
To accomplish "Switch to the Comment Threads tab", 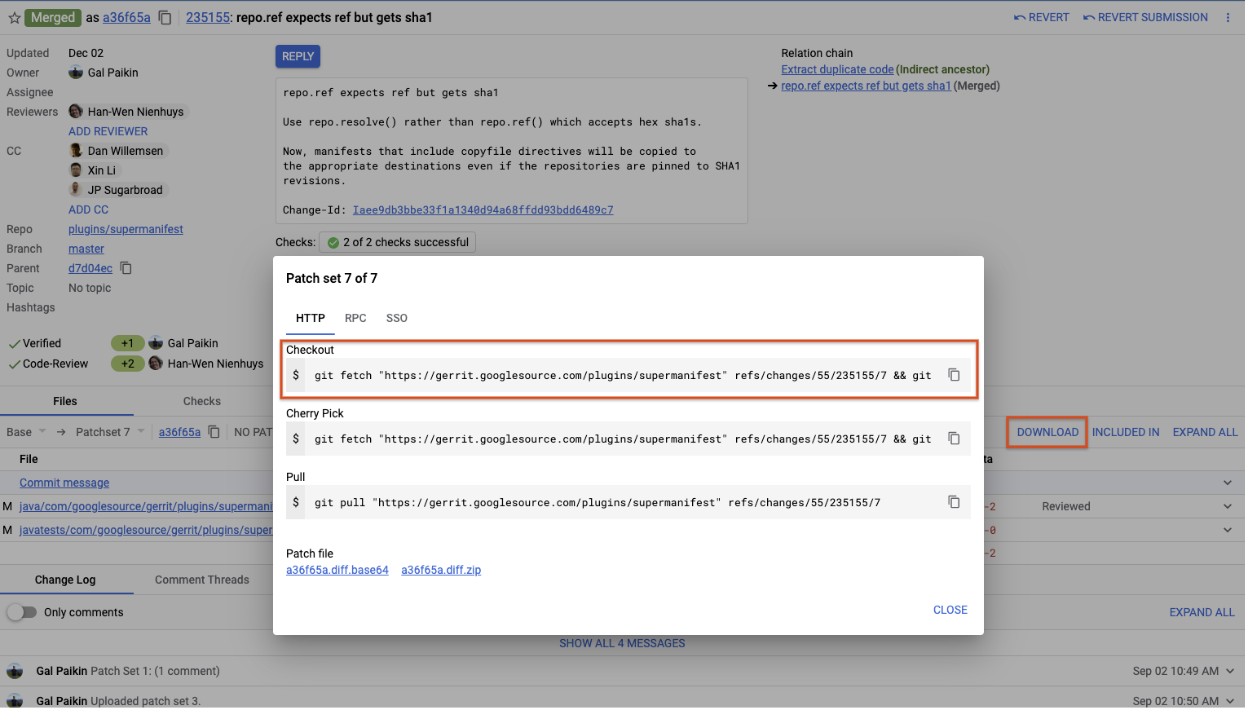I will [201, 579].
